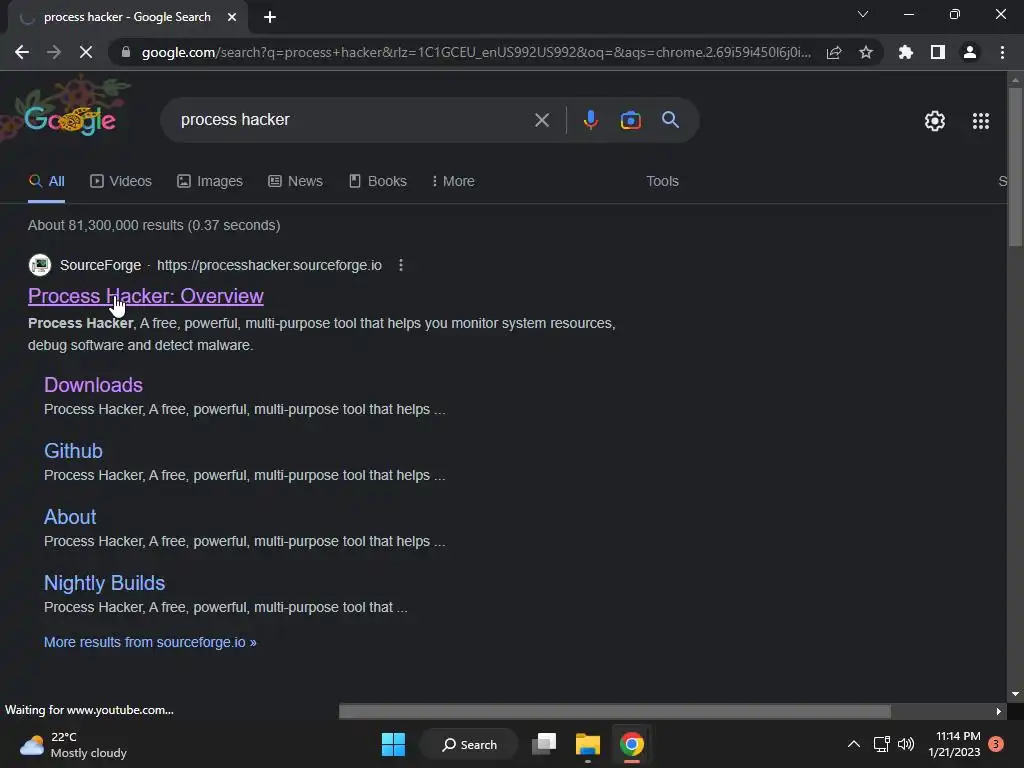Open the network tray icon

pyautogui.click(x=881, y=744)
